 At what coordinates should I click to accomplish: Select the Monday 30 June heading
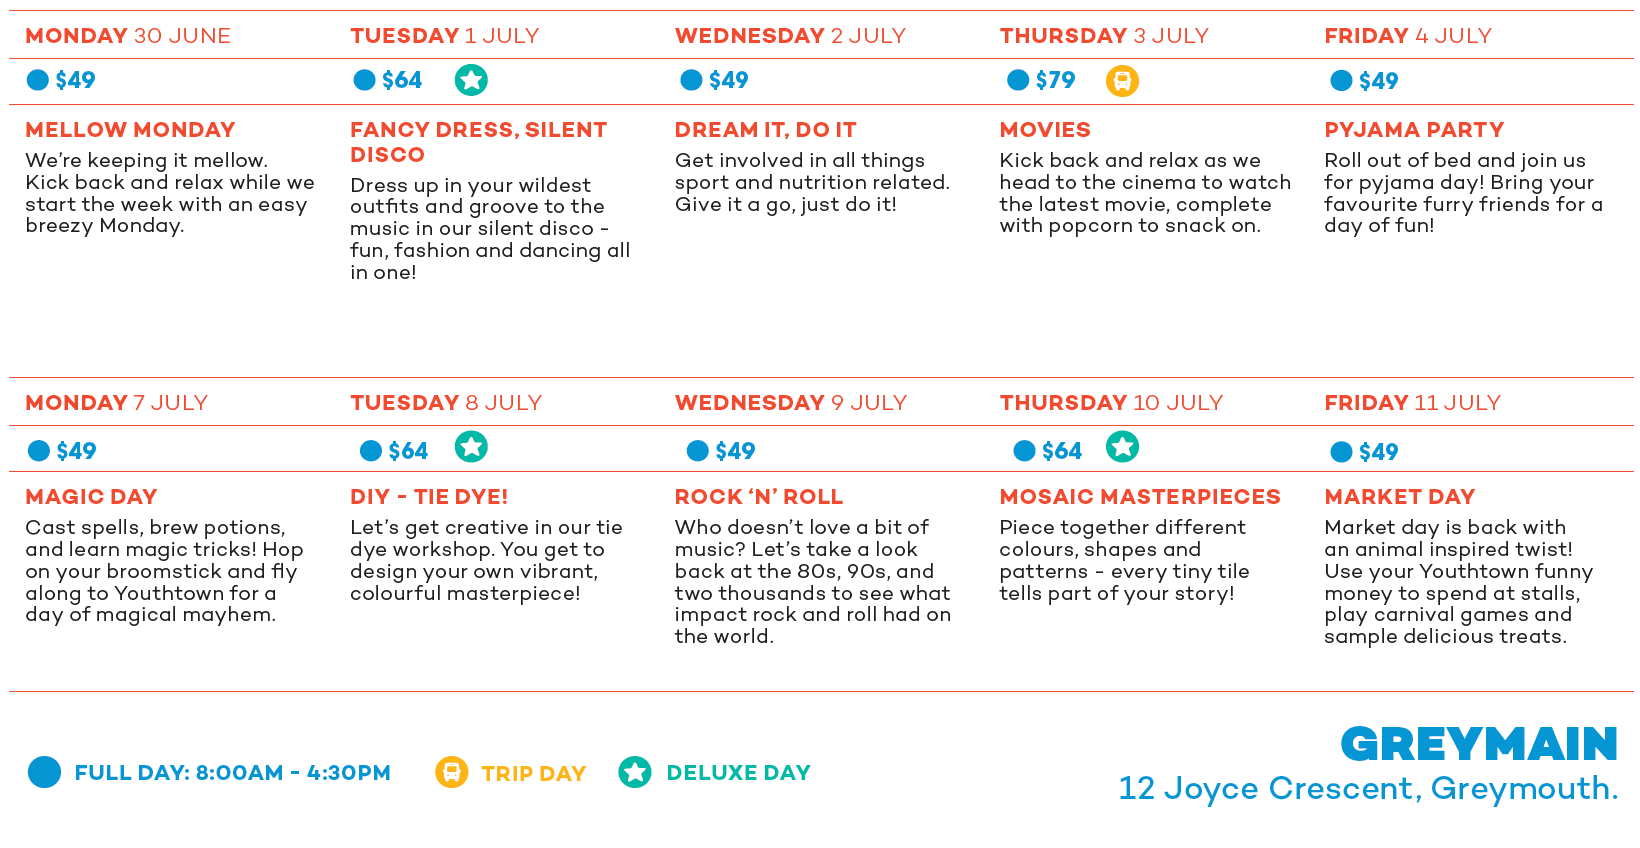pos(128,36)
